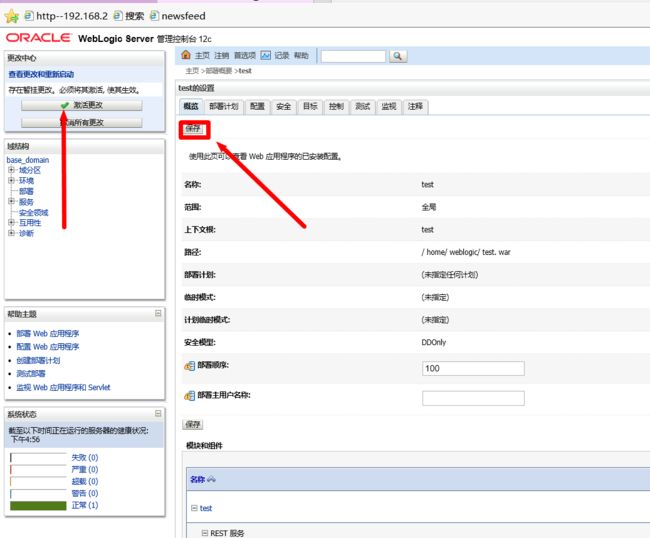
Task: Focus the console search field
Action: pos(353,56)
